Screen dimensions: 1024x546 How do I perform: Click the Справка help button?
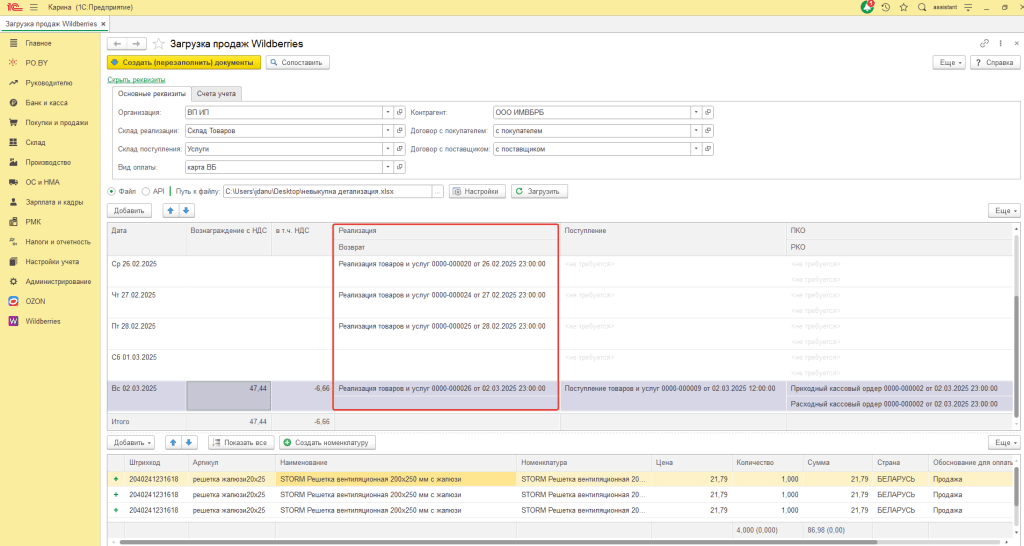click(x=995, y=62)
